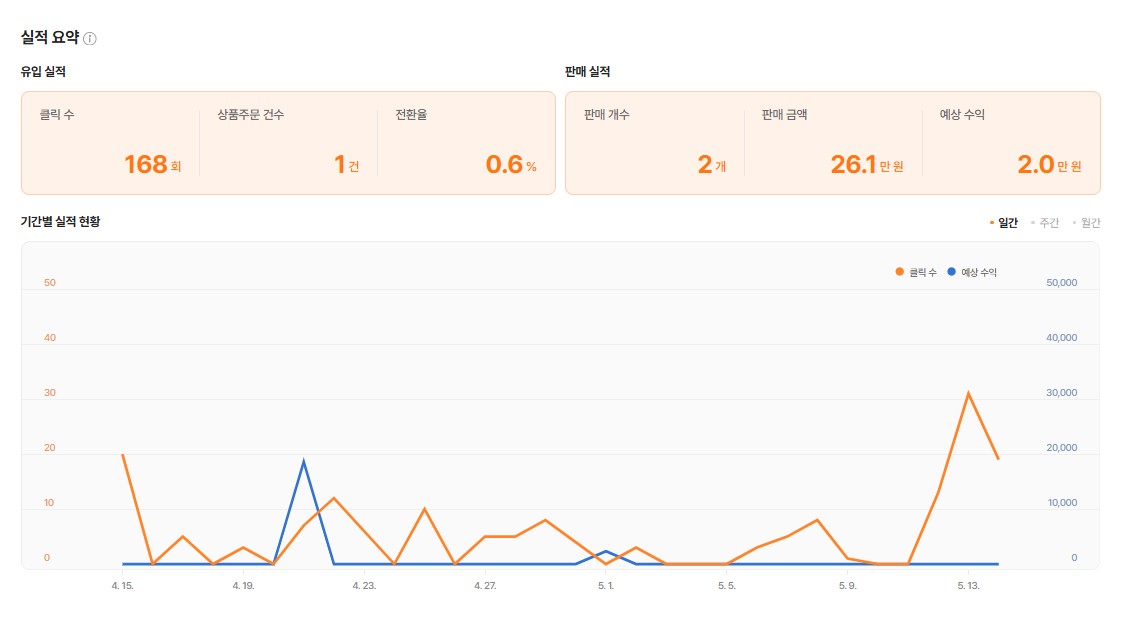This screenshot has width=1133, height=622.
Task: Click the 실적 요약 heading
Action: (49, 38)
